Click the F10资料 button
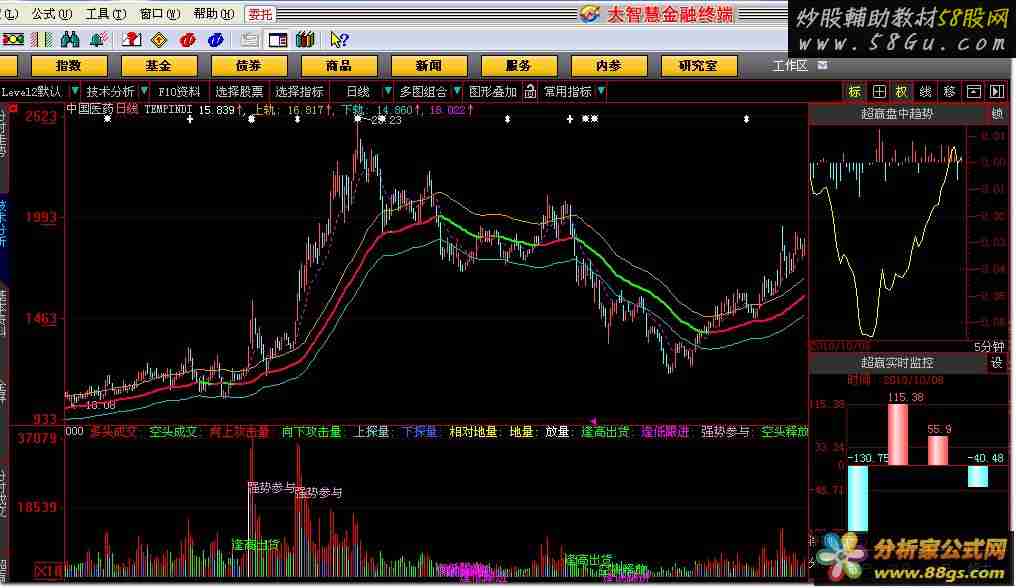Screen dimensions: 1016x588 179,91
